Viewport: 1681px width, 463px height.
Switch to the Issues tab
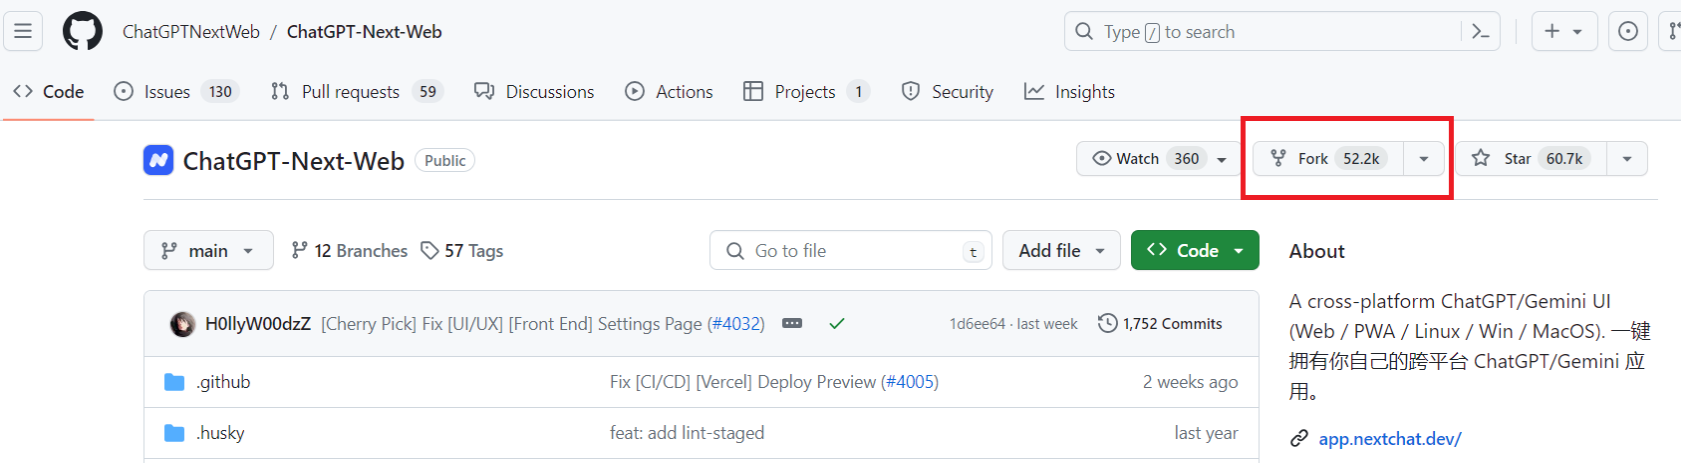pos(166,92)
